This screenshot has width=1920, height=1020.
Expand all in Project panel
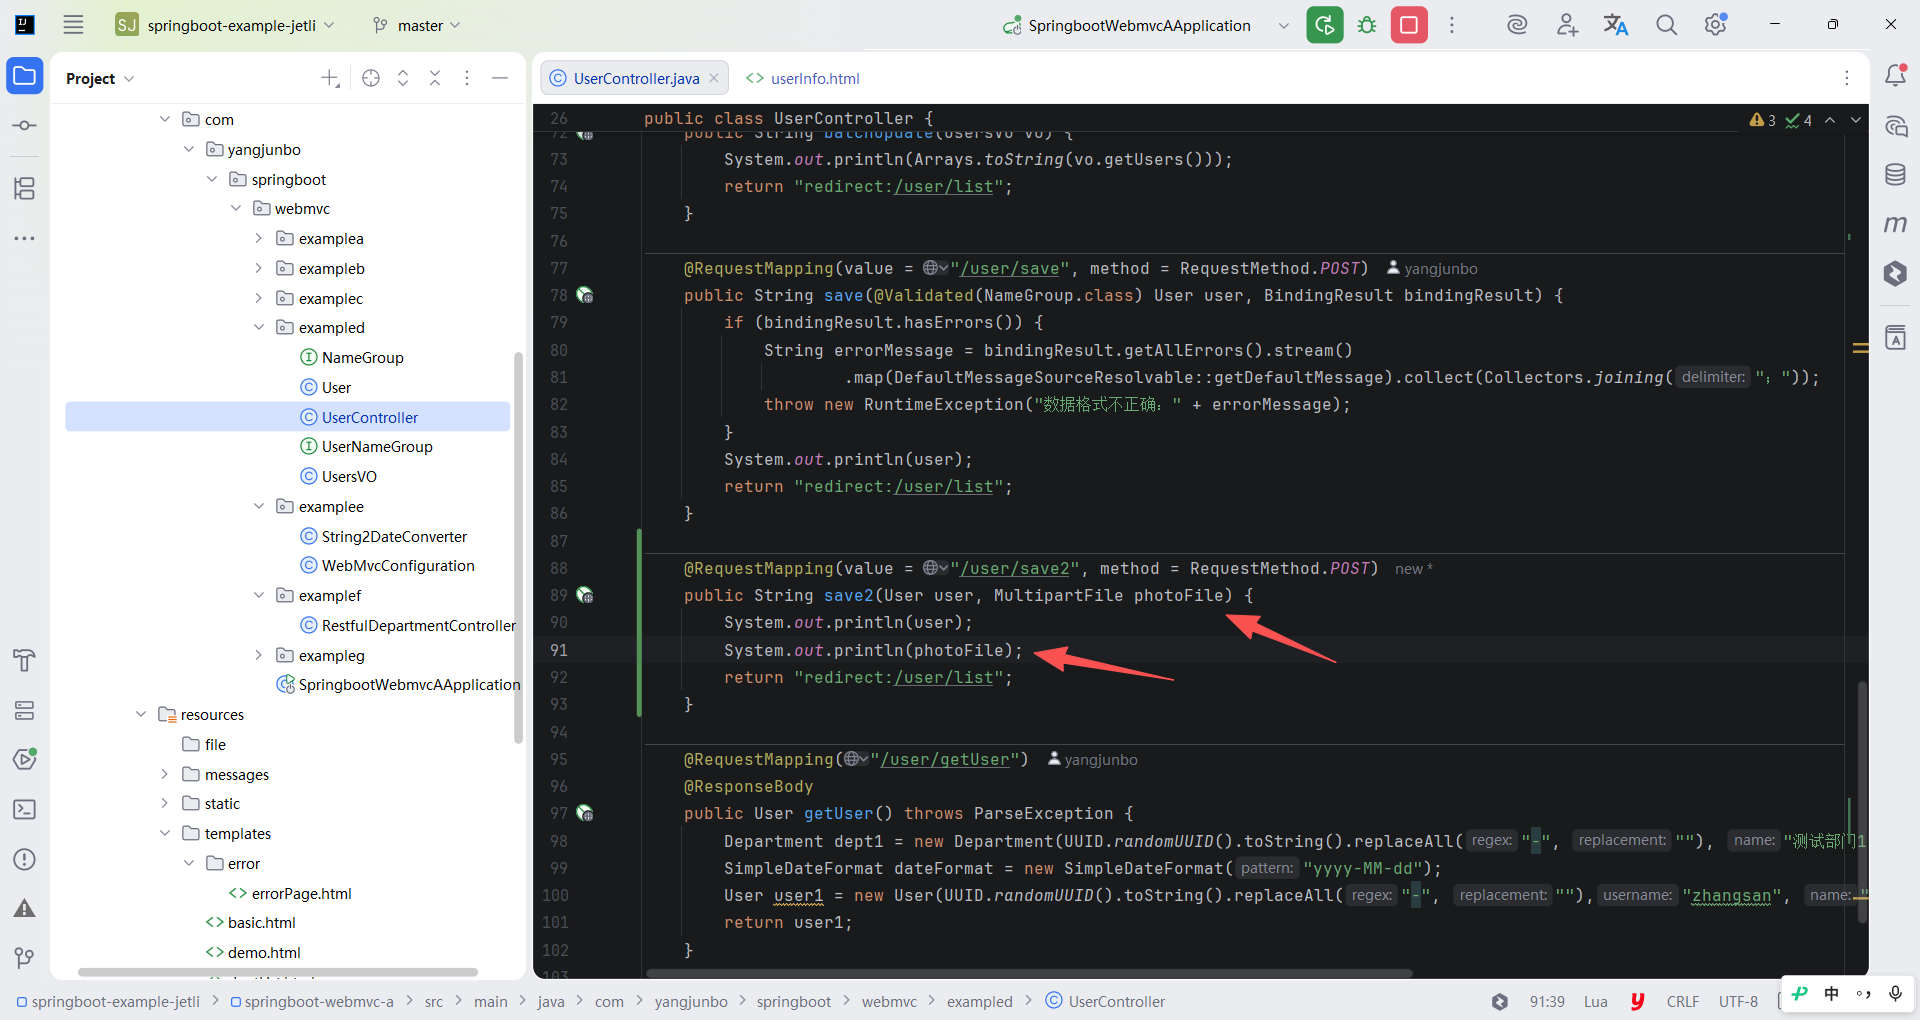click(403, 78)
